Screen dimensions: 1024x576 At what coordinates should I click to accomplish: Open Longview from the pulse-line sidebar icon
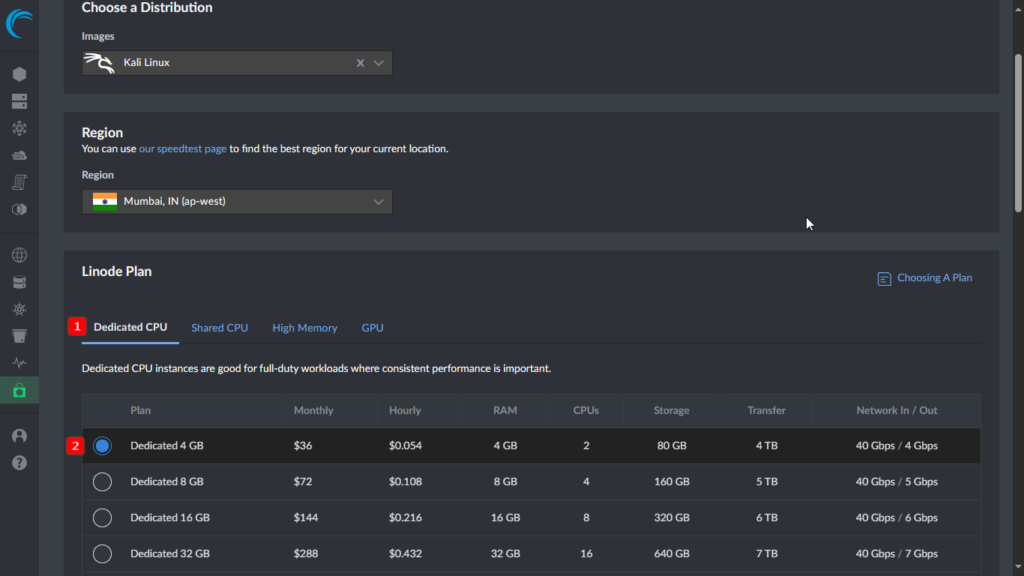20,363
